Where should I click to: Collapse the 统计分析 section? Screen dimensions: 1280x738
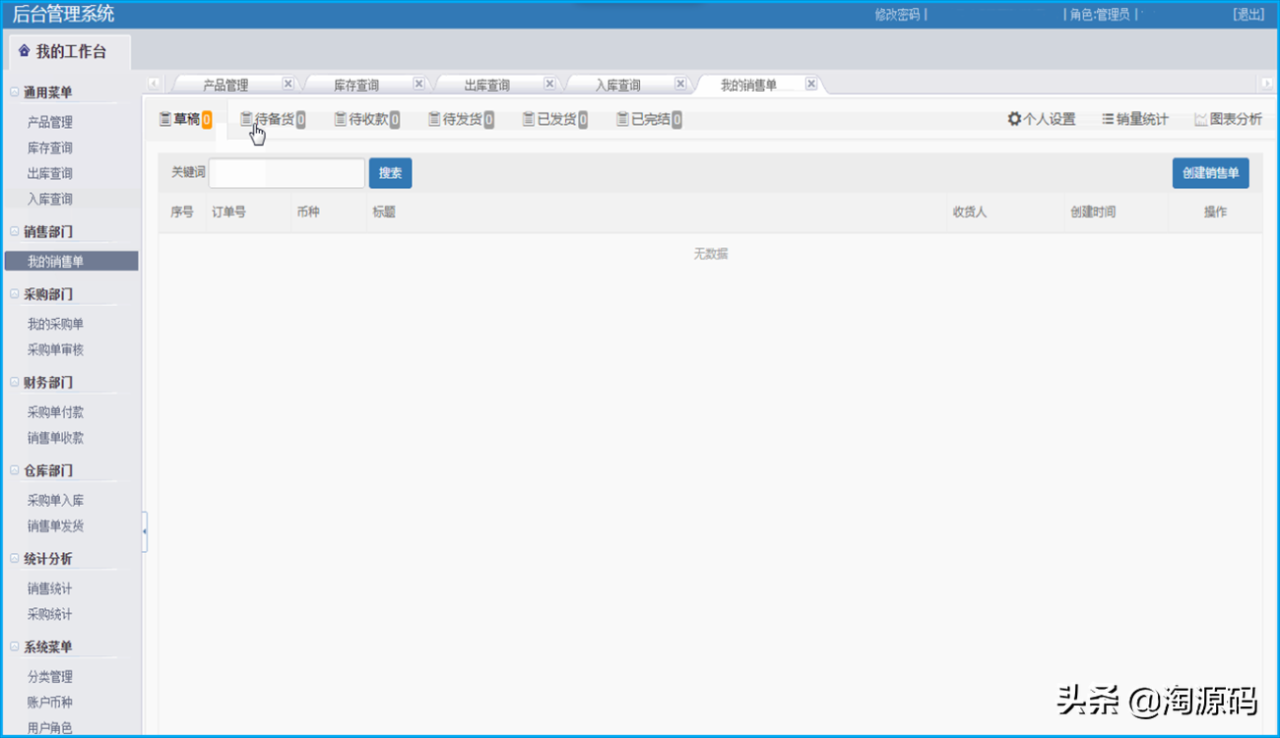[x=15, y=558]
